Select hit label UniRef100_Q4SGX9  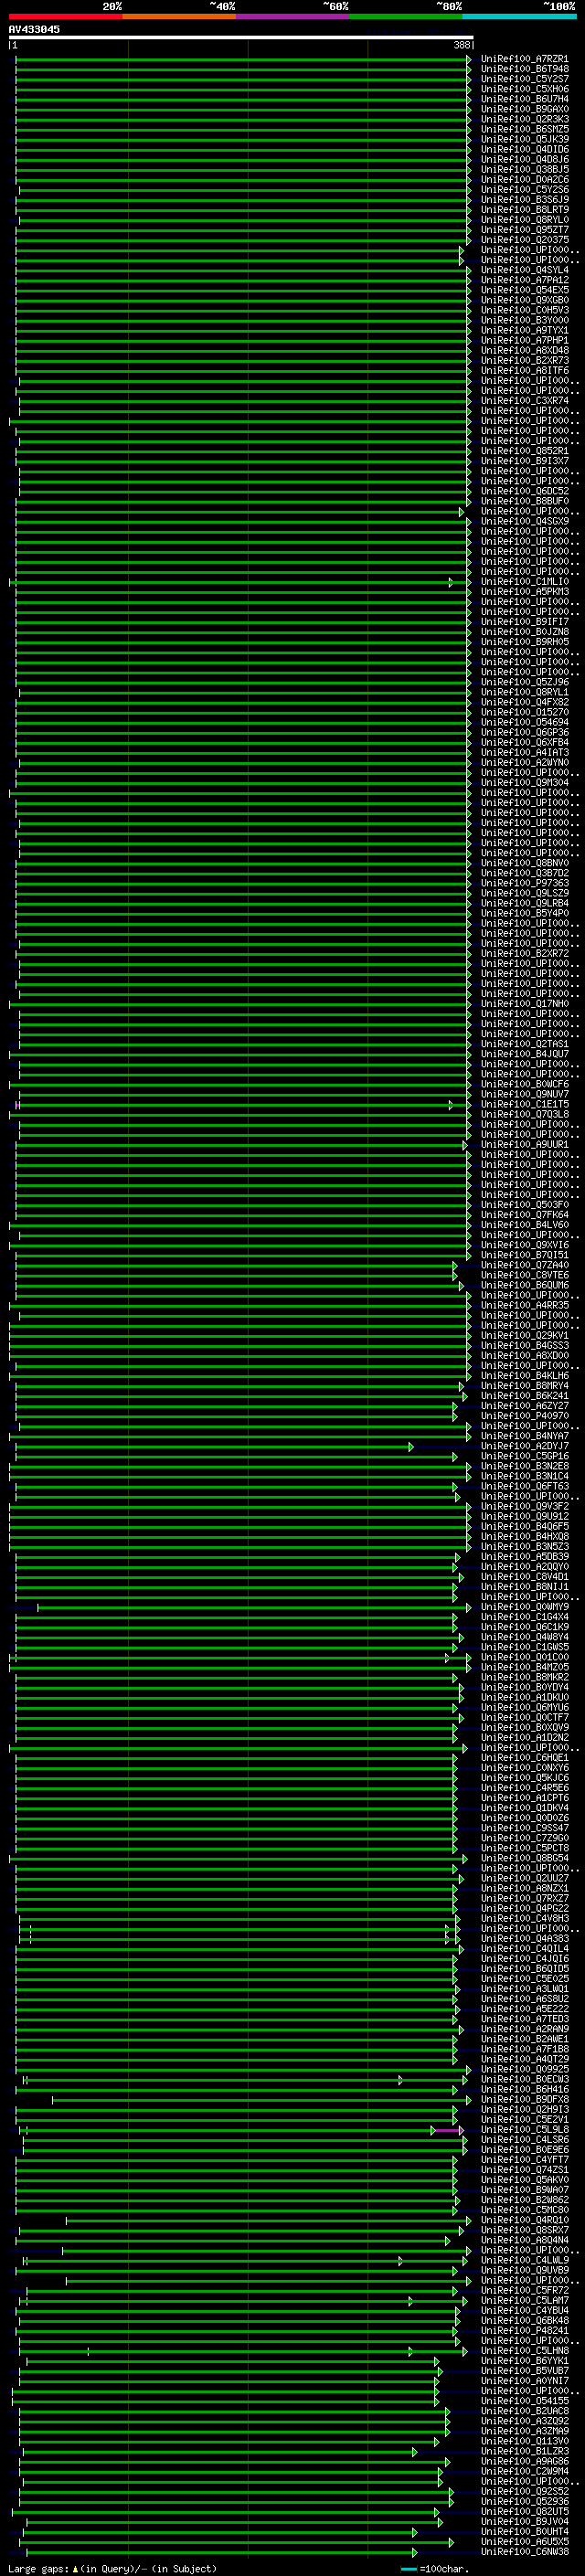pos(524,521)
